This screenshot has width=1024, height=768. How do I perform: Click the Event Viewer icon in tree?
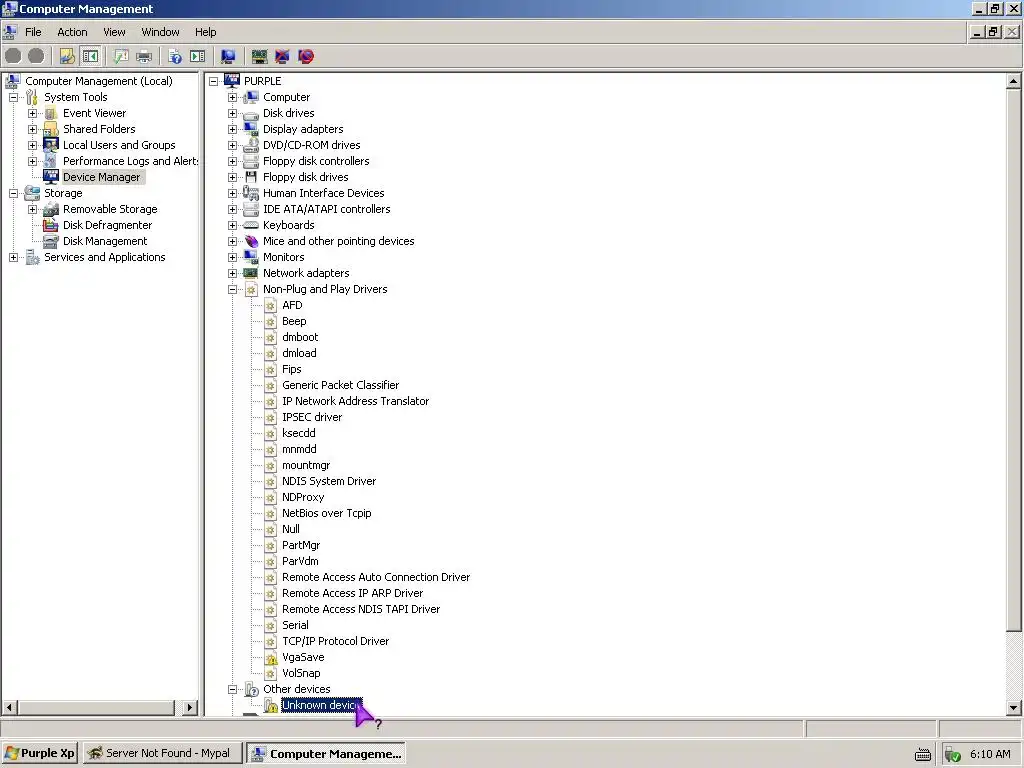[51, 113]
